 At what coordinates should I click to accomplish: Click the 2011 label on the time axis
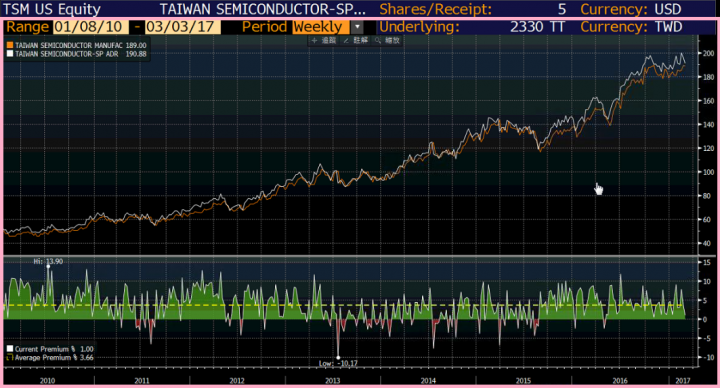[142, 381]
